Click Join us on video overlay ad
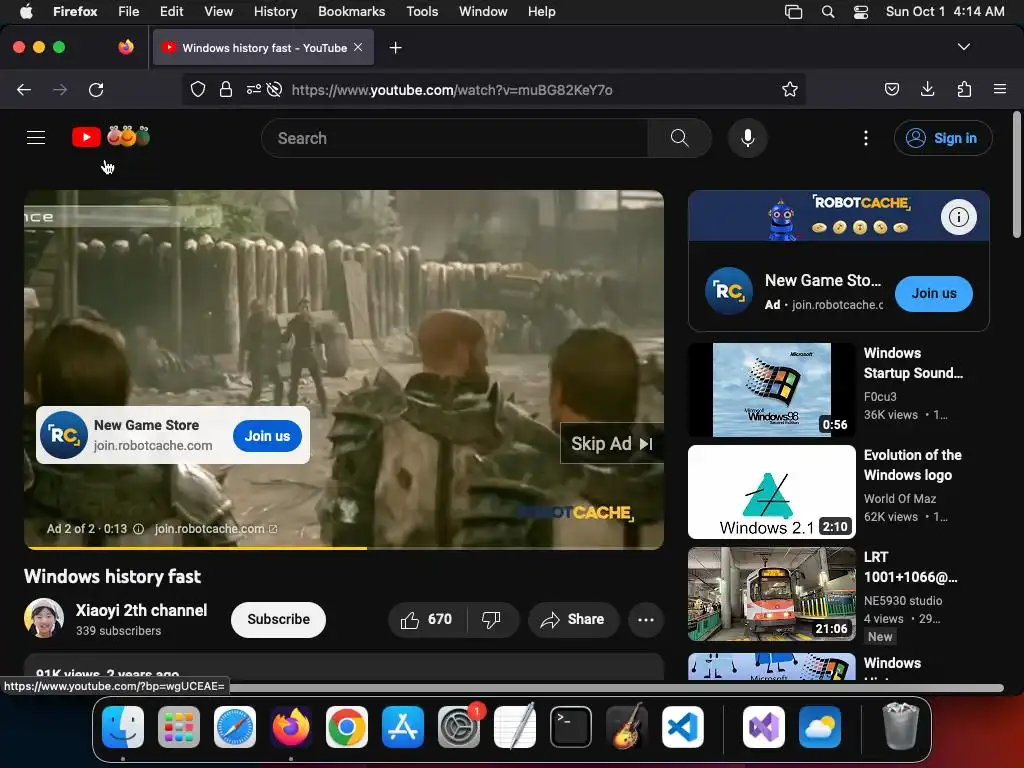This screenshot has width=1024, height=768. pos(267,436)
